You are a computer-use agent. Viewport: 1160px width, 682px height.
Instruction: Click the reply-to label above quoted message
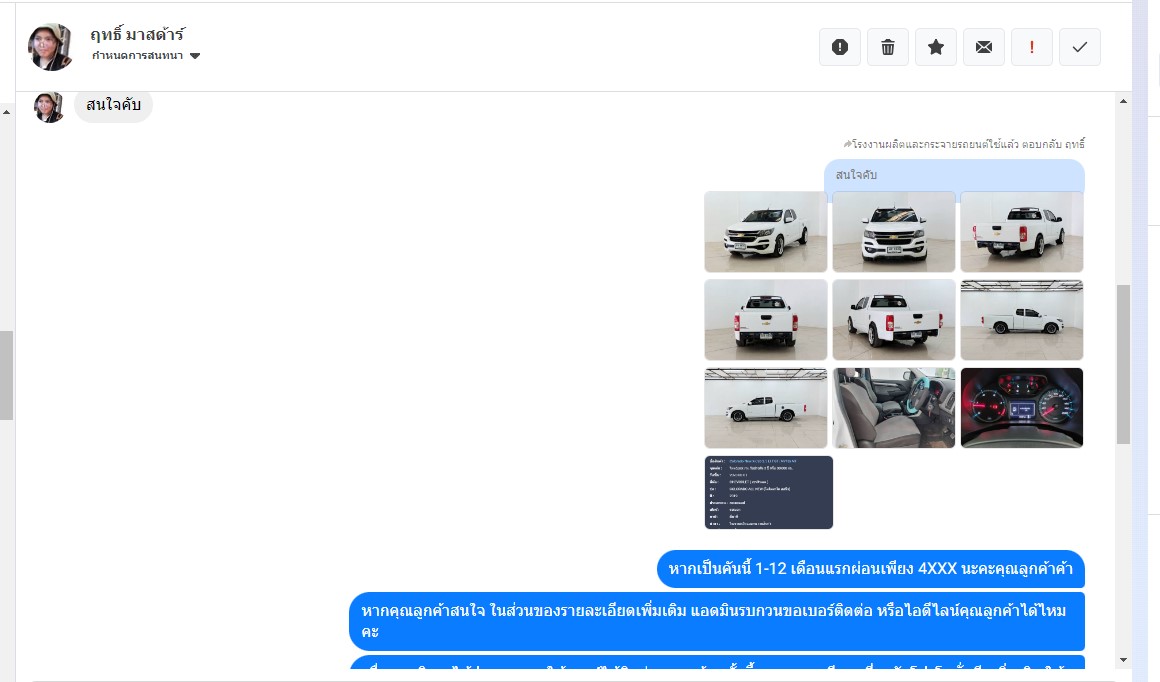(x=964, y=144)
